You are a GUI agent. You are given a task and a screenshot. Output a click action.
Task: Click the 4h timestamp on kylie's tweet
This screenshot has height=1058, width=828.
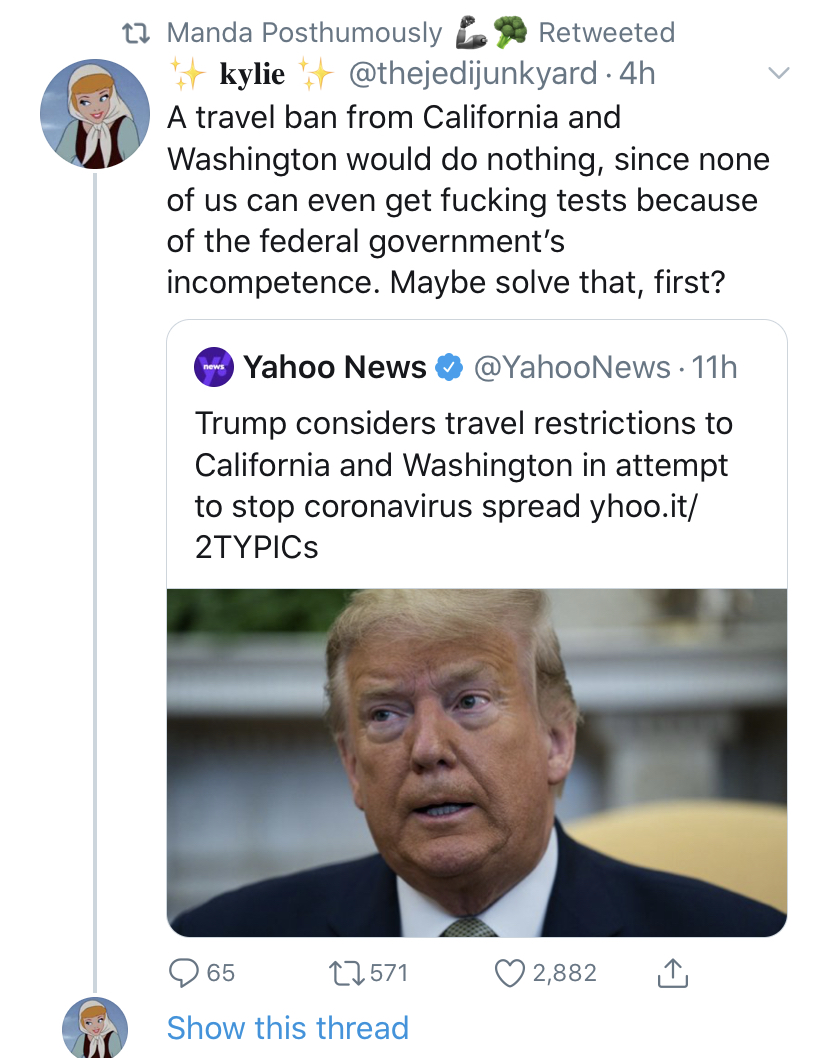click(637, 73)
